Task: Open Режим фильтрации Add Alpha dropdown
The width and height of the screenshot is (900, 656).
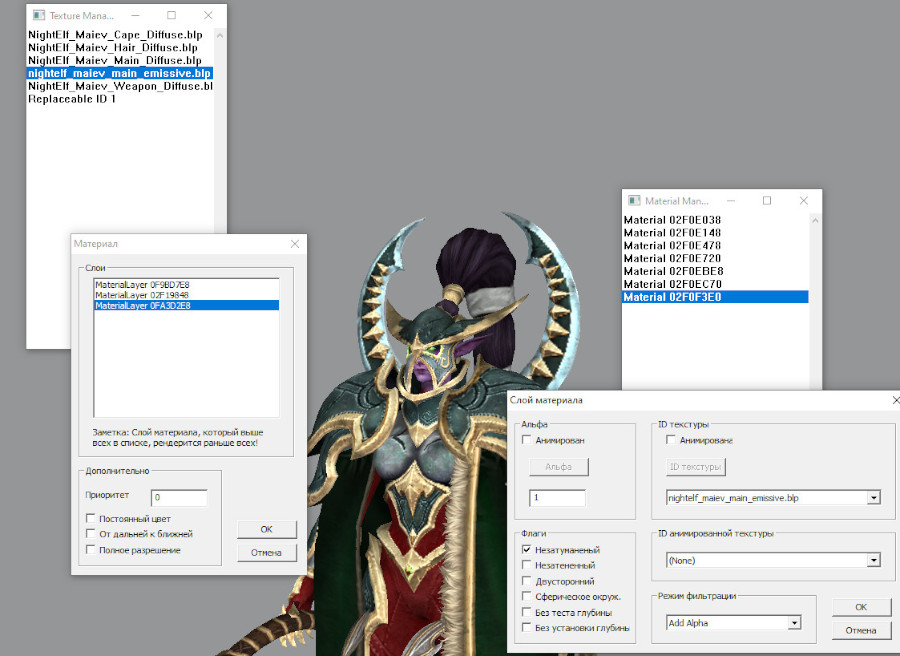Action: 794,623
